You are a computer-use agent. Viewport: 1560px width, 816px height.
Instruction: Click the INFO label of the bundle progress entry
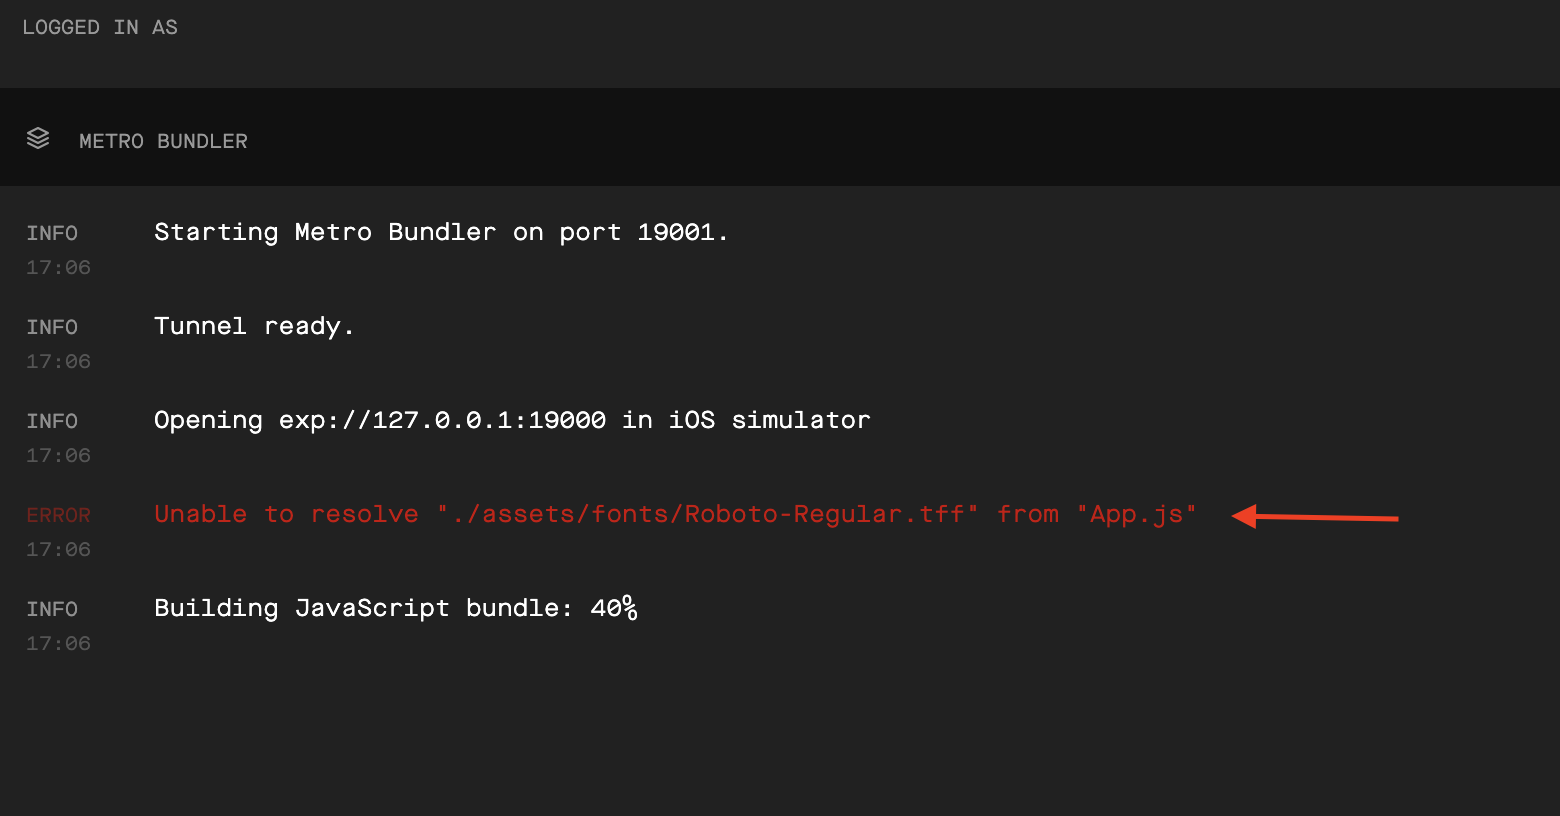point(51,608)
